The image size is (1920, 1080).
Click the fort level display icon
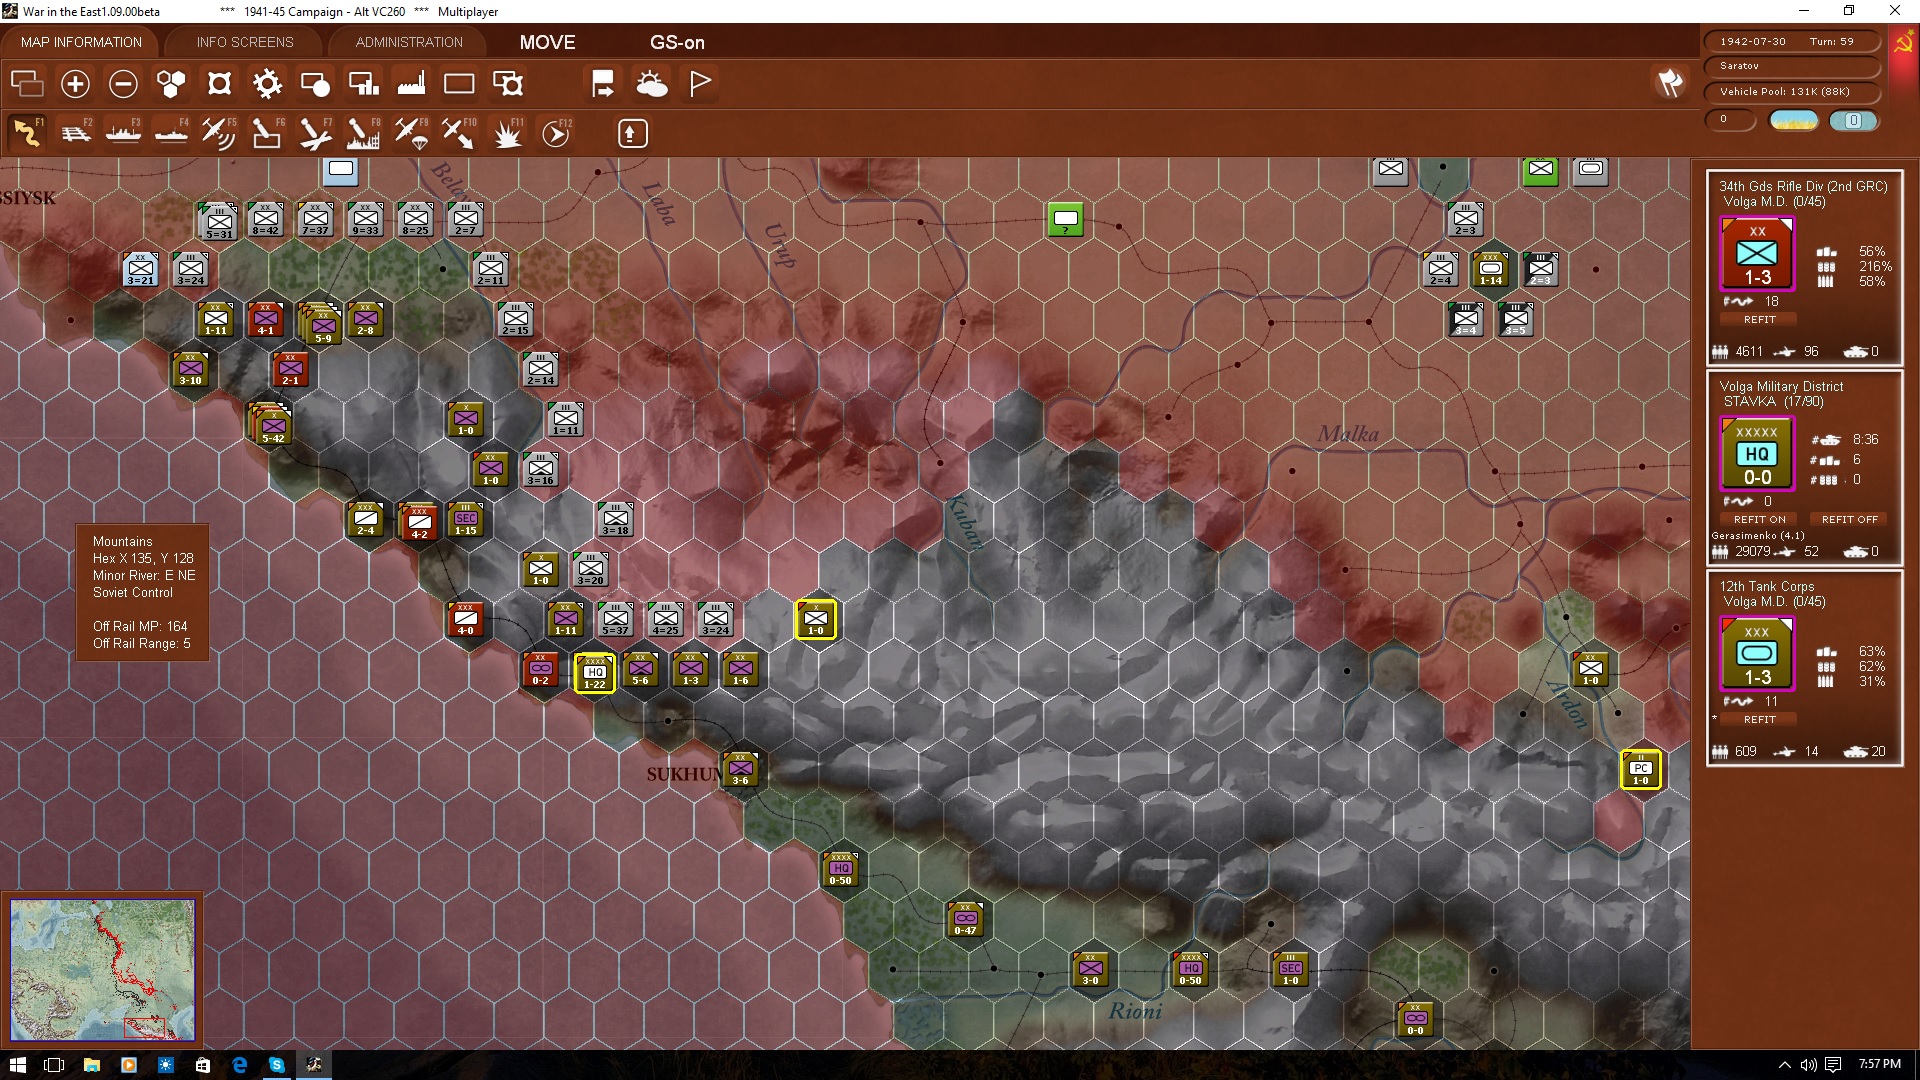coord(219,84)
